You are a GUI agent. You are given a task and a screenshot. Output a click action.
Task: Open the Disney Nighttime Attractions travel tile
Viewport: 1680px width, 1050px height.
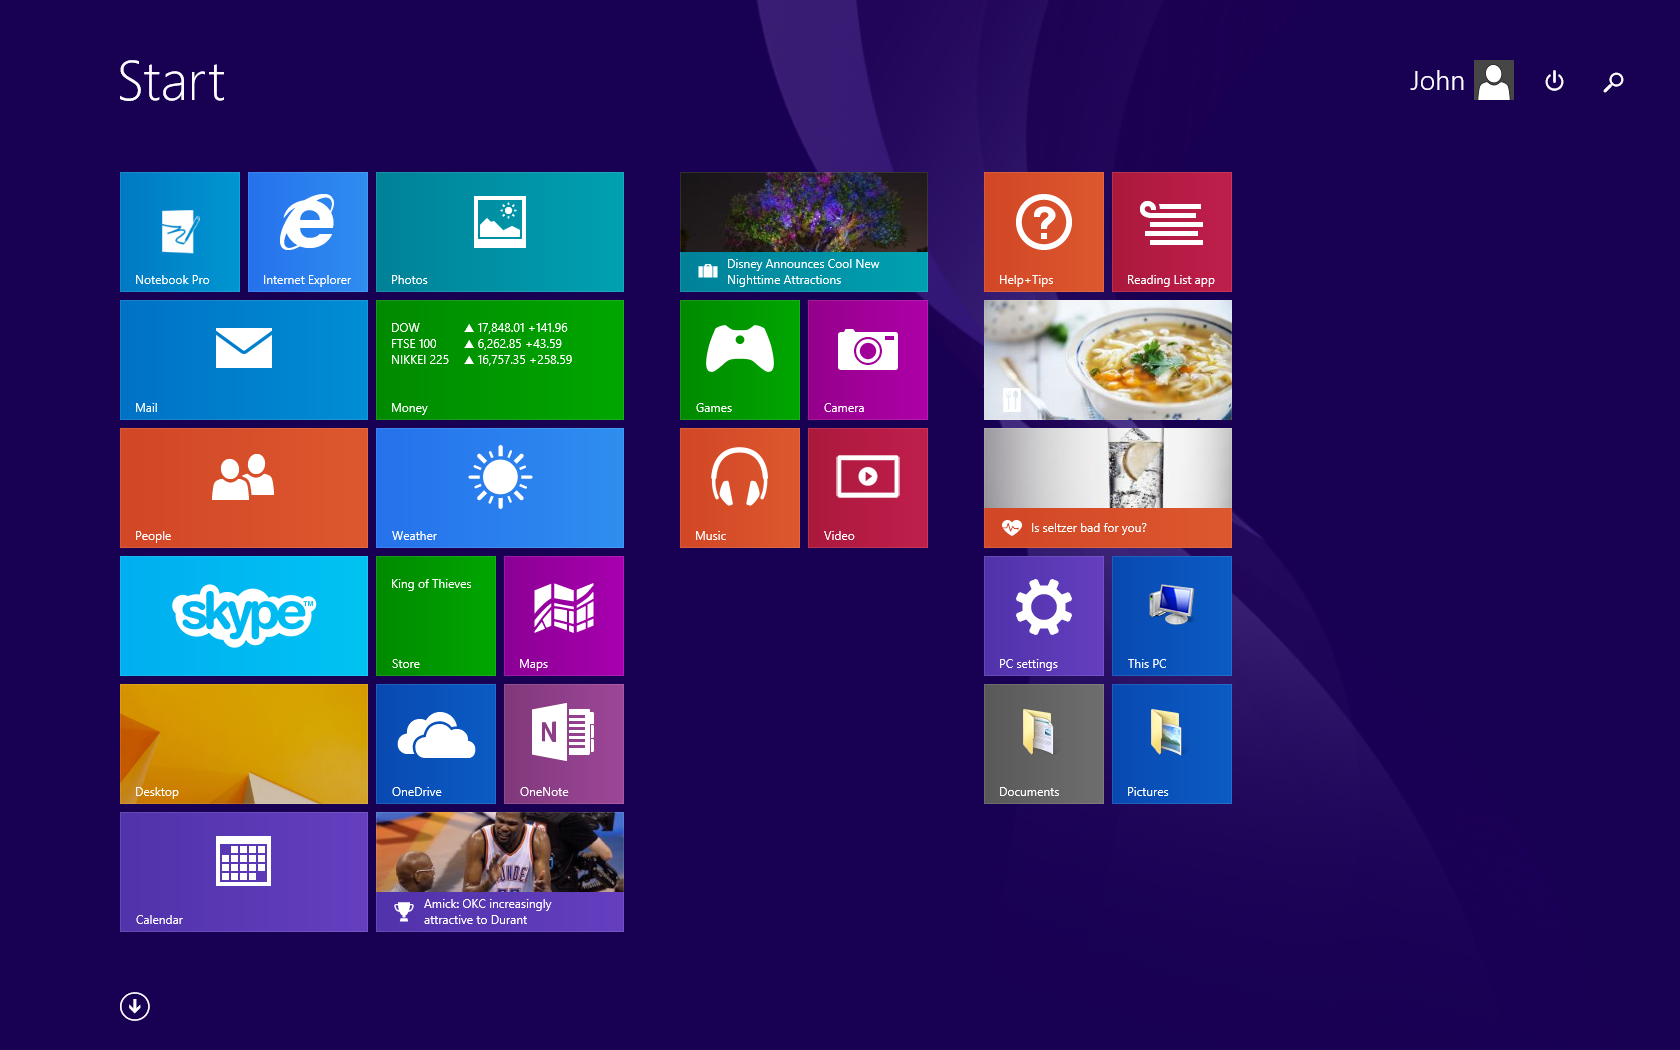804,232
